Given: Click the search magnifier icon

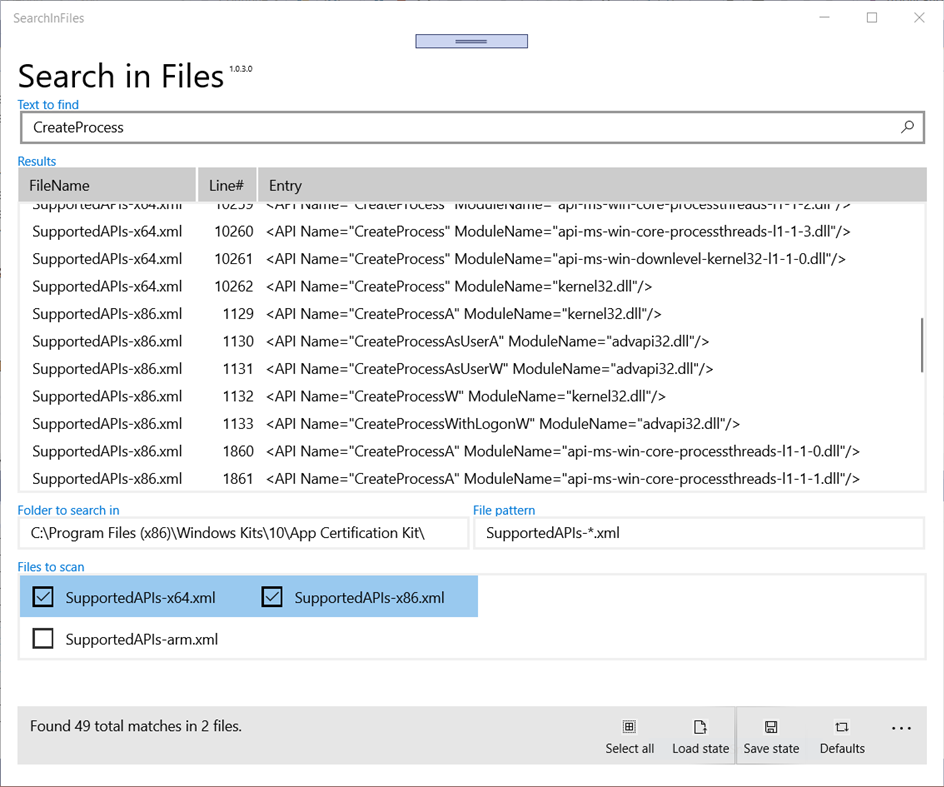Looking at the screenshot, I should (x=907, y=127).
